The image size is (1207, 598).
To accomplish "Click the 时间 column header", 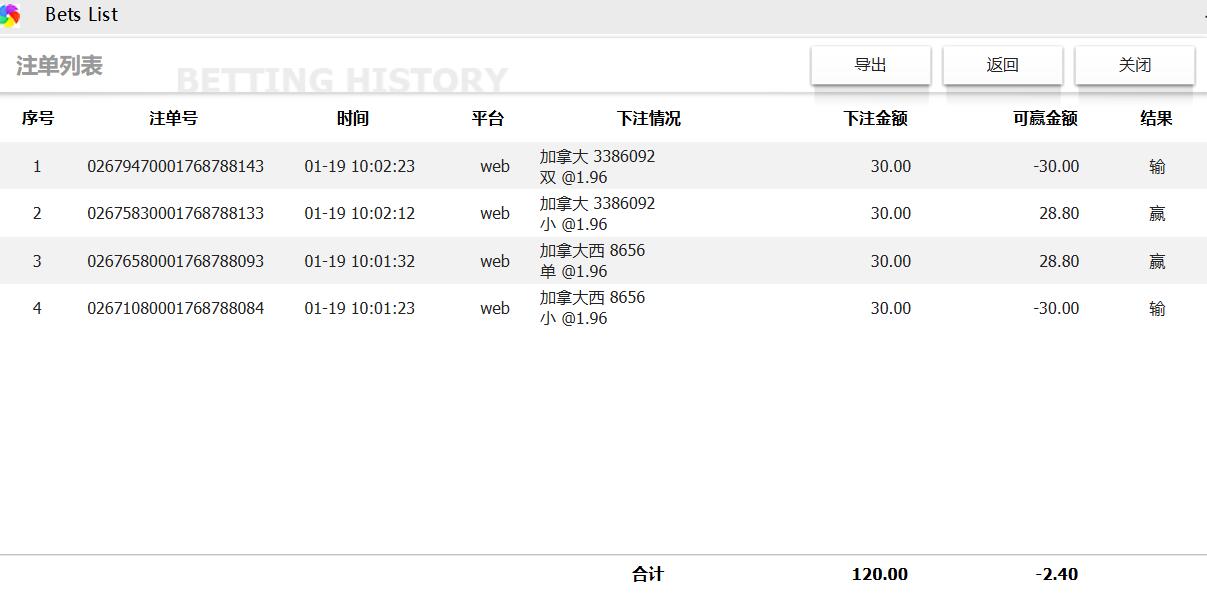I will 352,118.
